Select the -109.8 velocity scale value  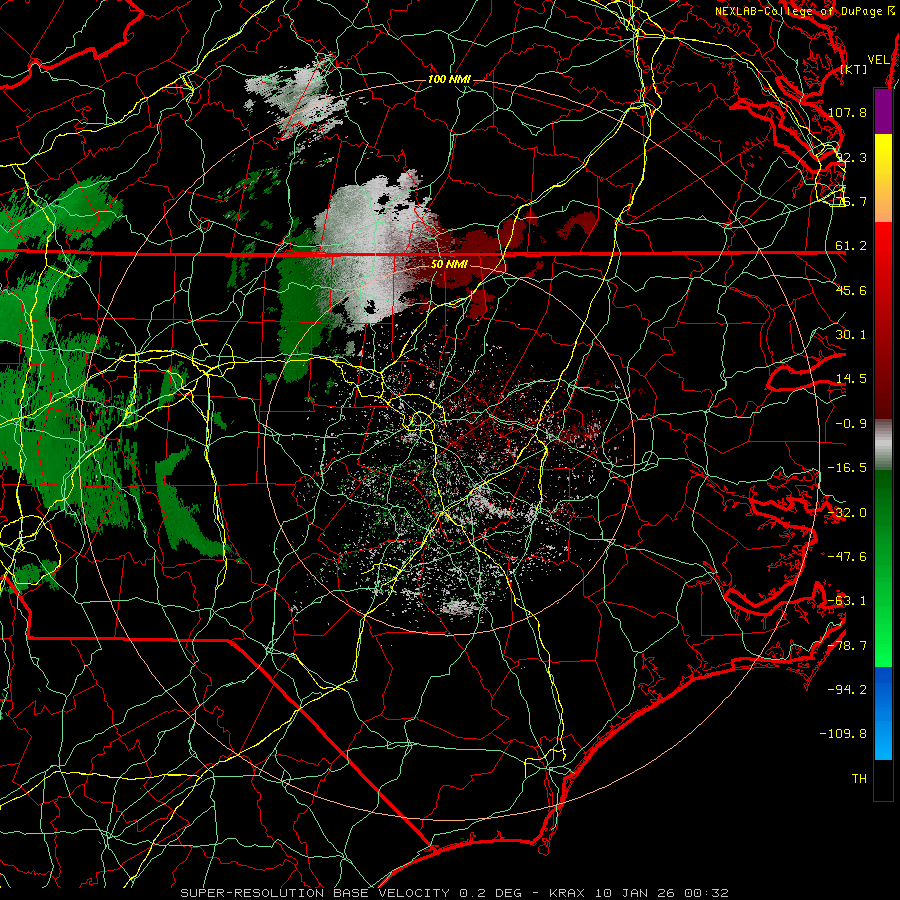pyautogui.click(x=844, y=734)
